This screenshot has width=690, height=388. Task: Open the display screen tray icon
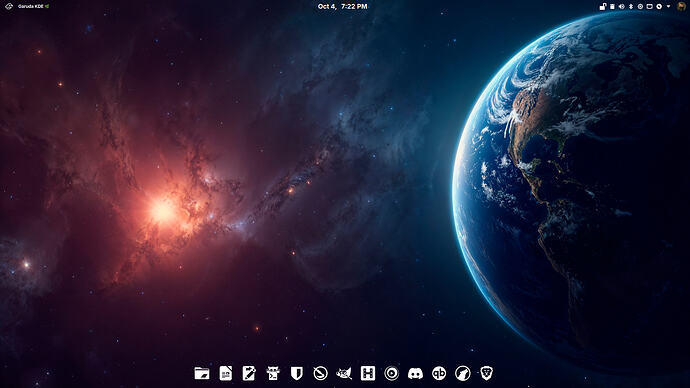pos(650,7)
